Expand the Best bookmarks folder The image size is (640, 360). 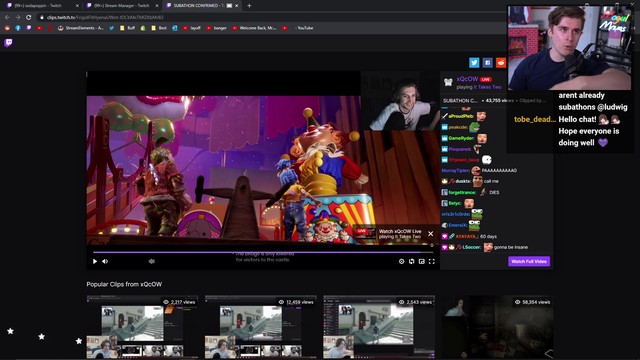(159, 28)
